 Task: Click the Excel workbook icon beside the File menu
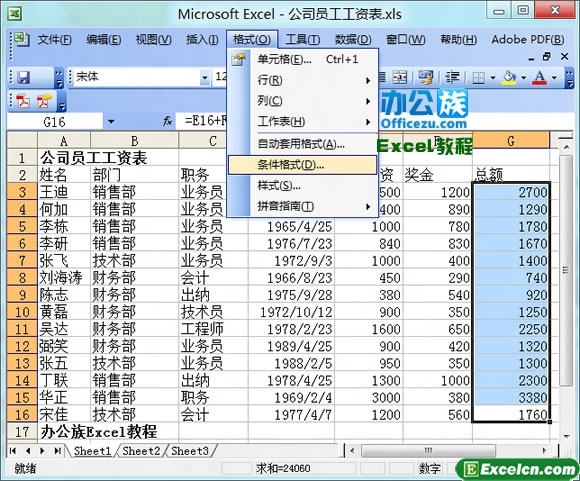click(x=22, y=39)
